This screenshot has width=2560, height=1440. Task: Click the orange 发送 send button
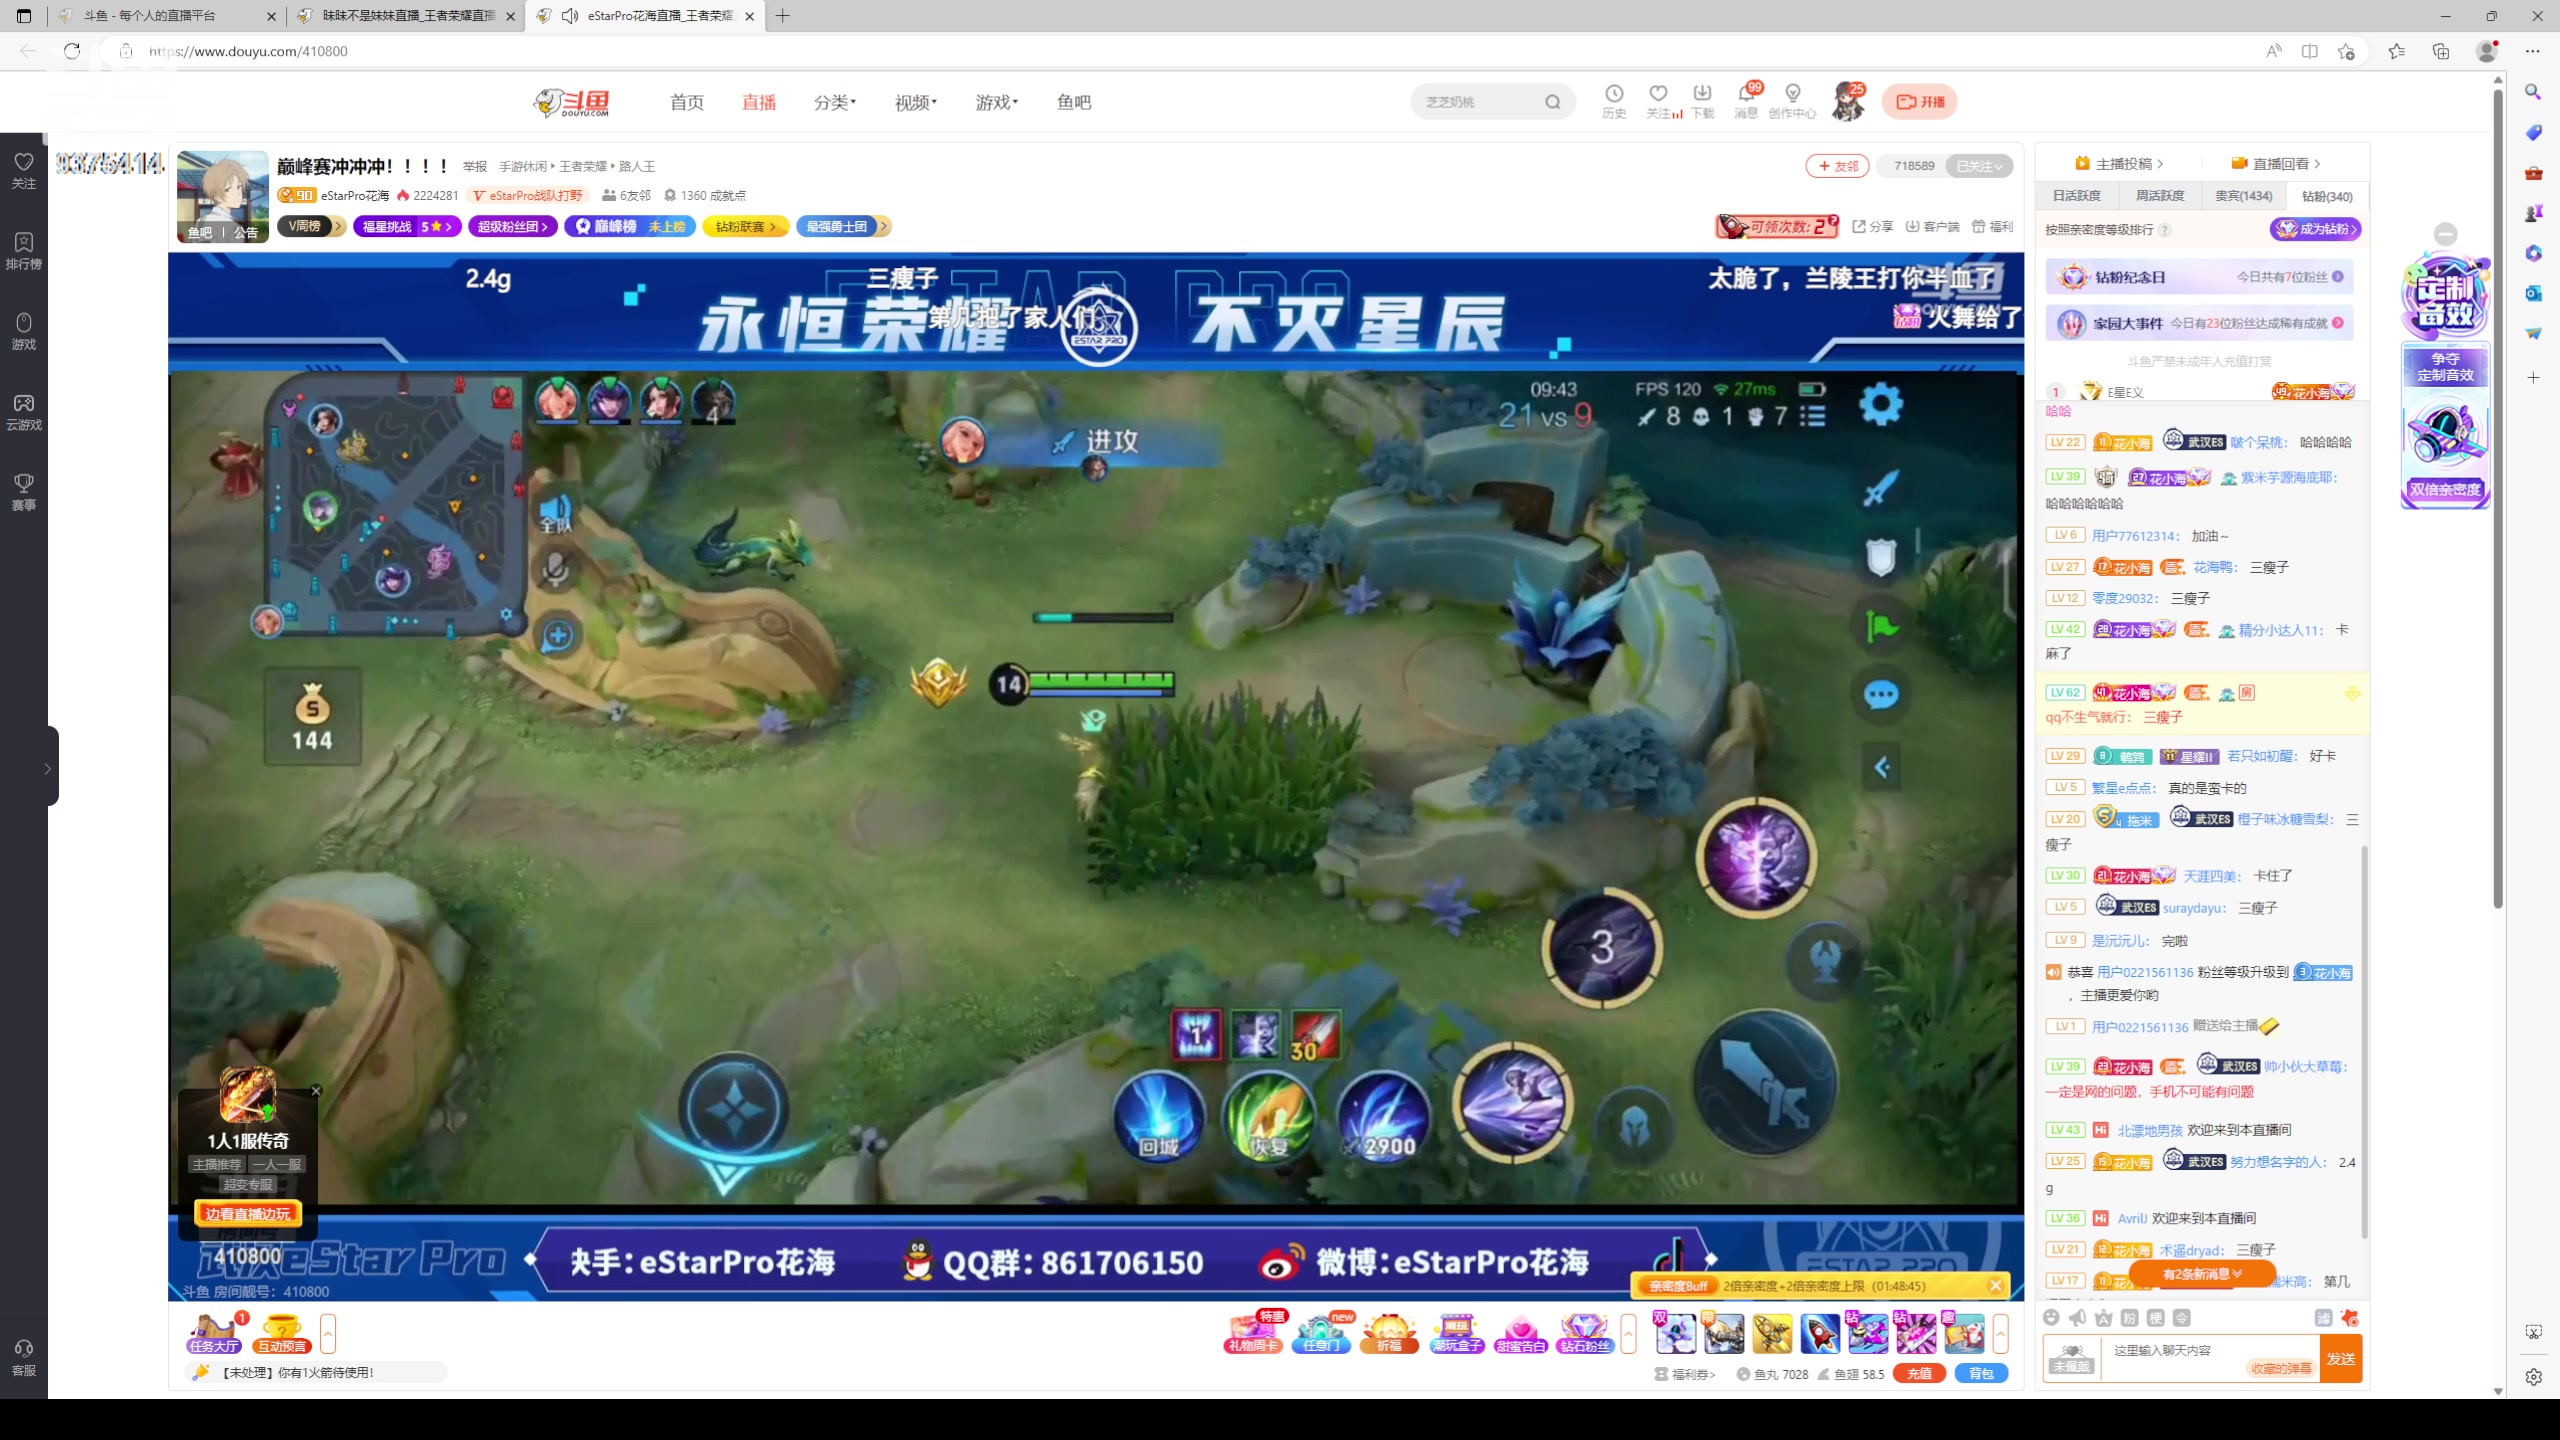click(2340, 1358)
